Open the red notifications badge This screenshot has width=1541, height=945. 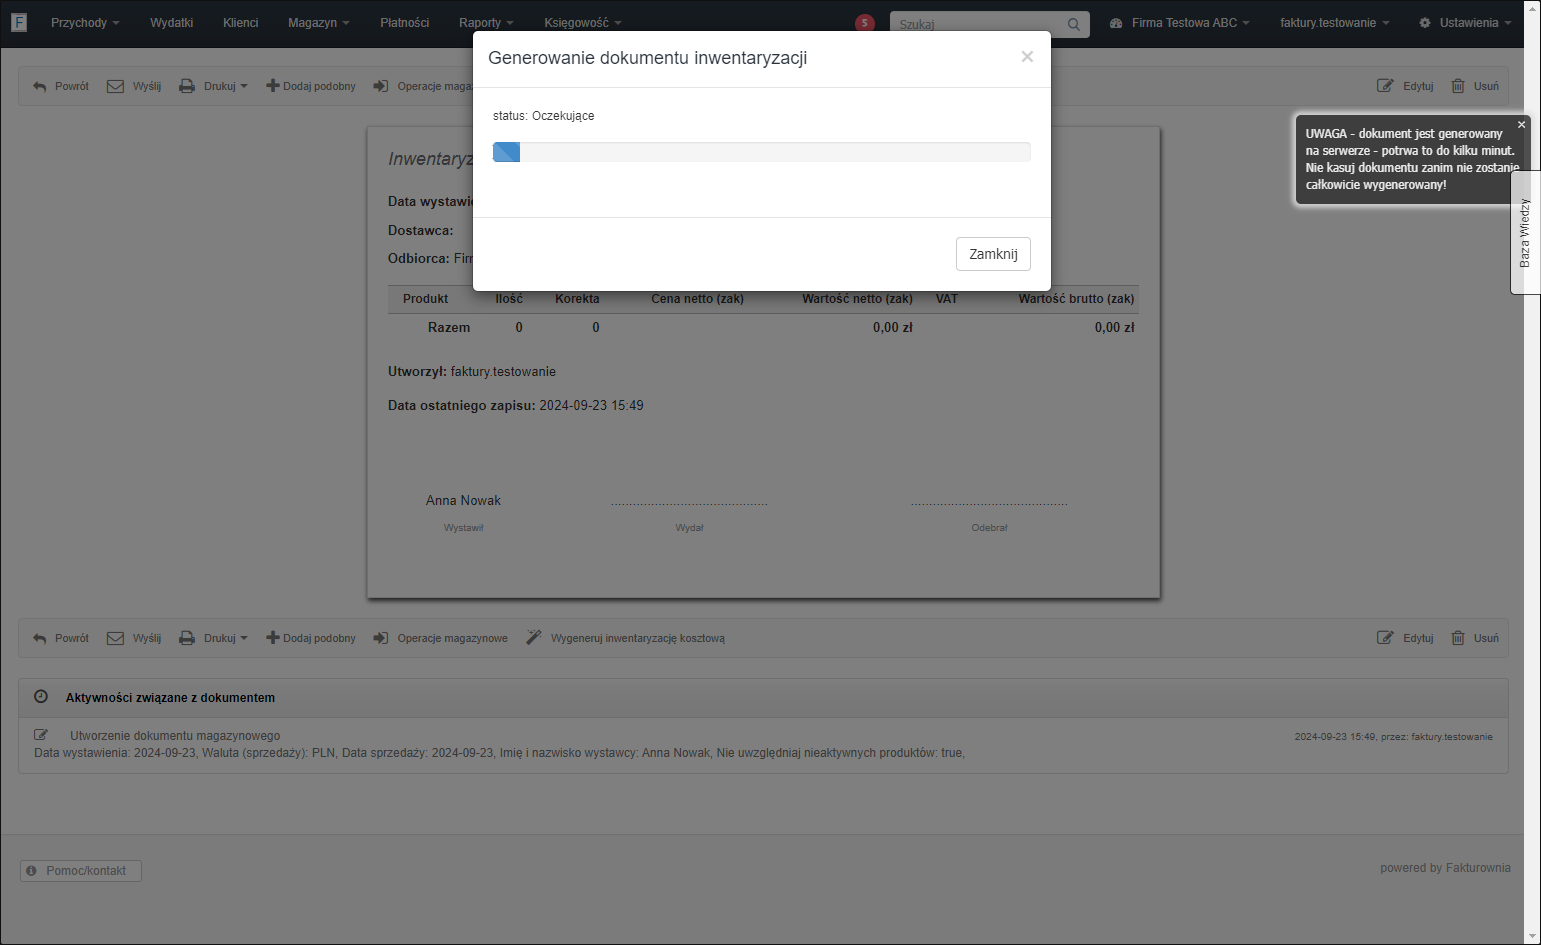(865, 23)
